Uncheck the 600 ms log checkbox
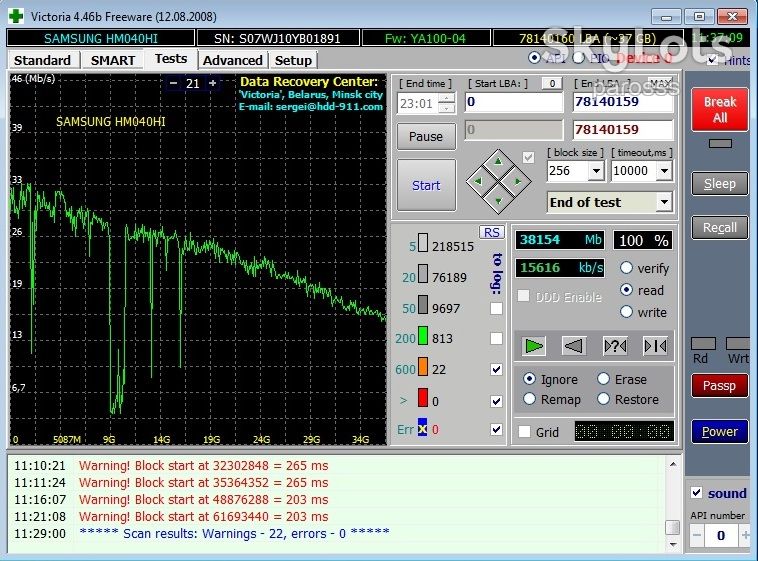 tap(496, 369)
